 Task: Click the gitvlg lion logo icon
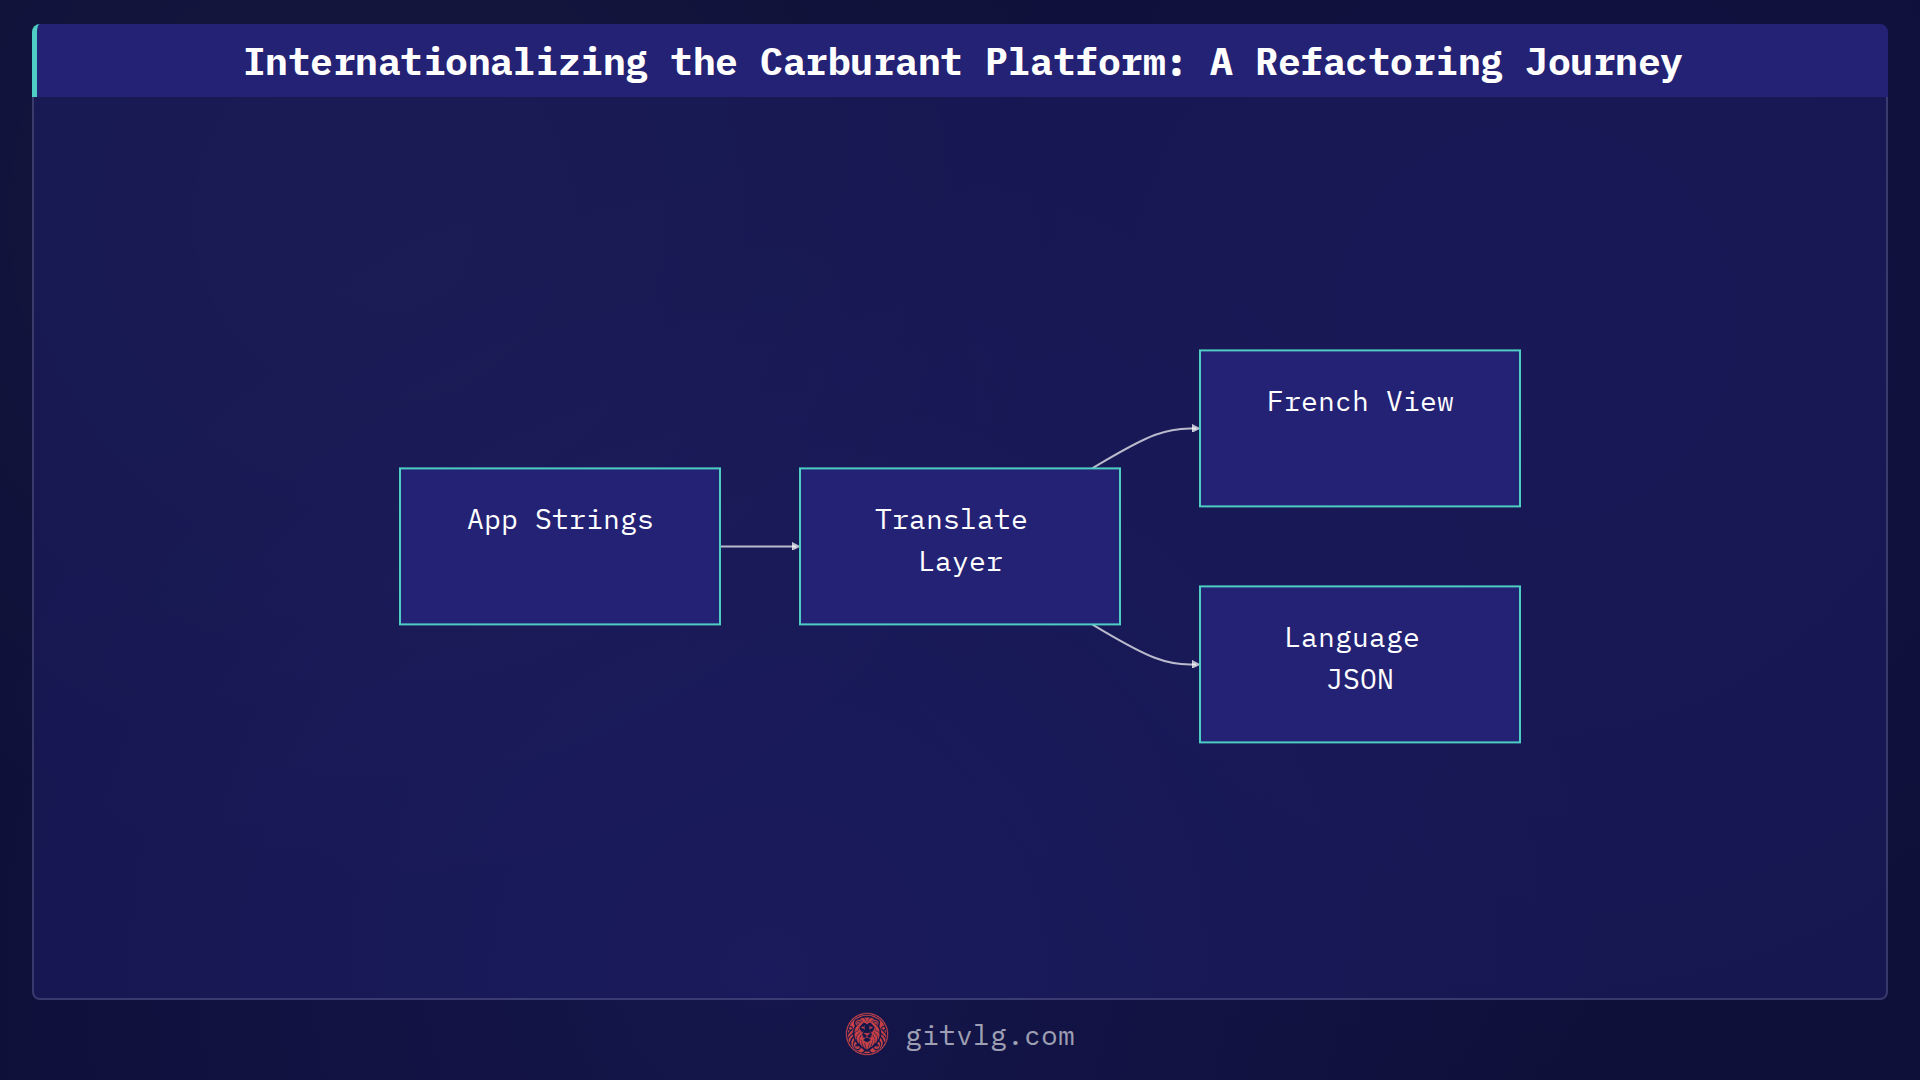867,1035
